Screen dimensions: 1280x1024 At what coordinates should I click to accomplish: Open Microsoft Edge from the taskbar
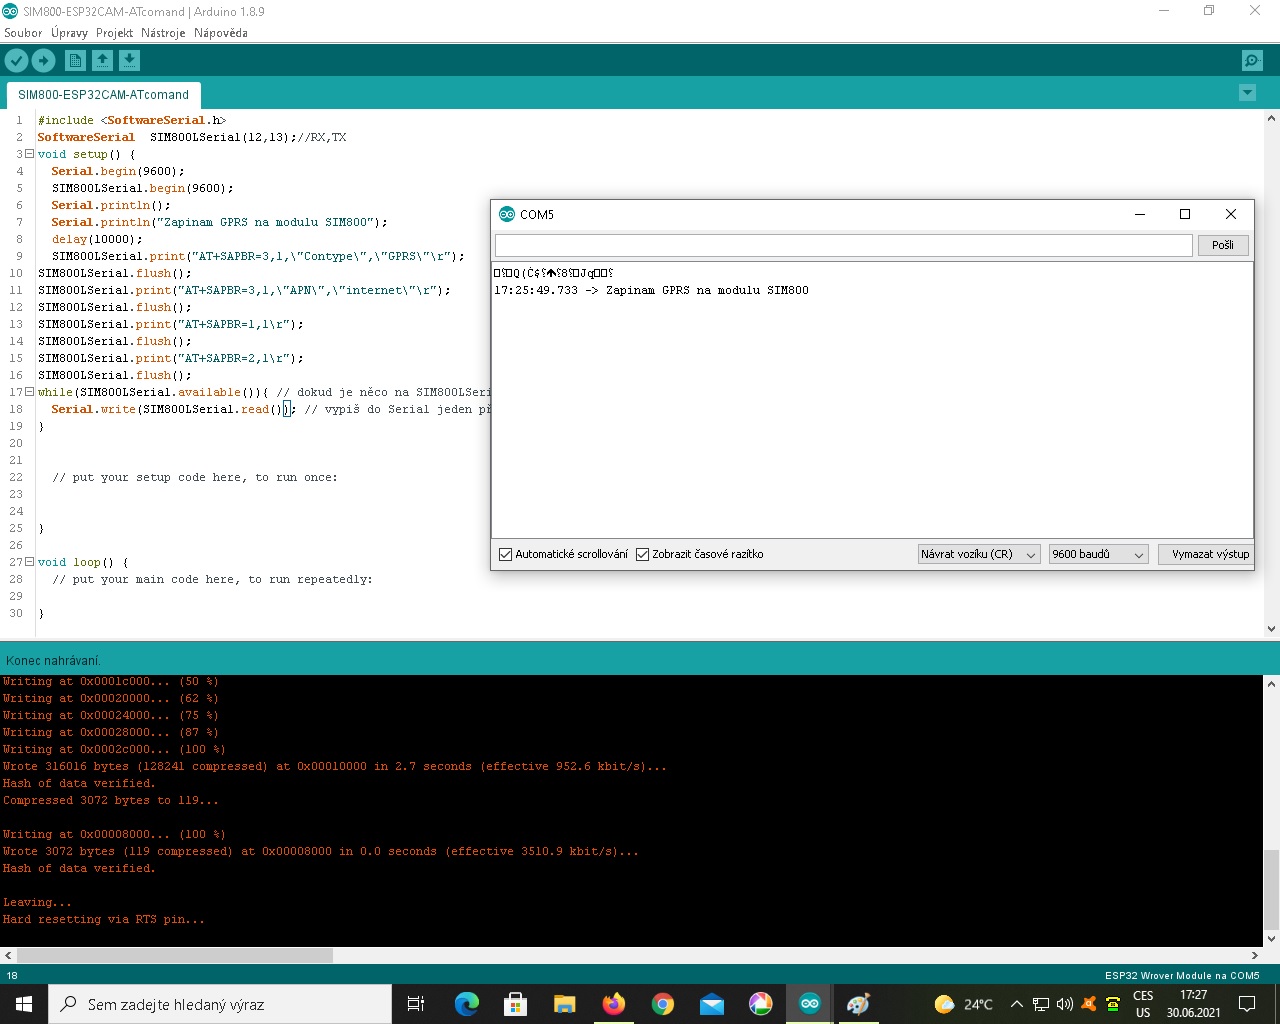[466, 1004]
